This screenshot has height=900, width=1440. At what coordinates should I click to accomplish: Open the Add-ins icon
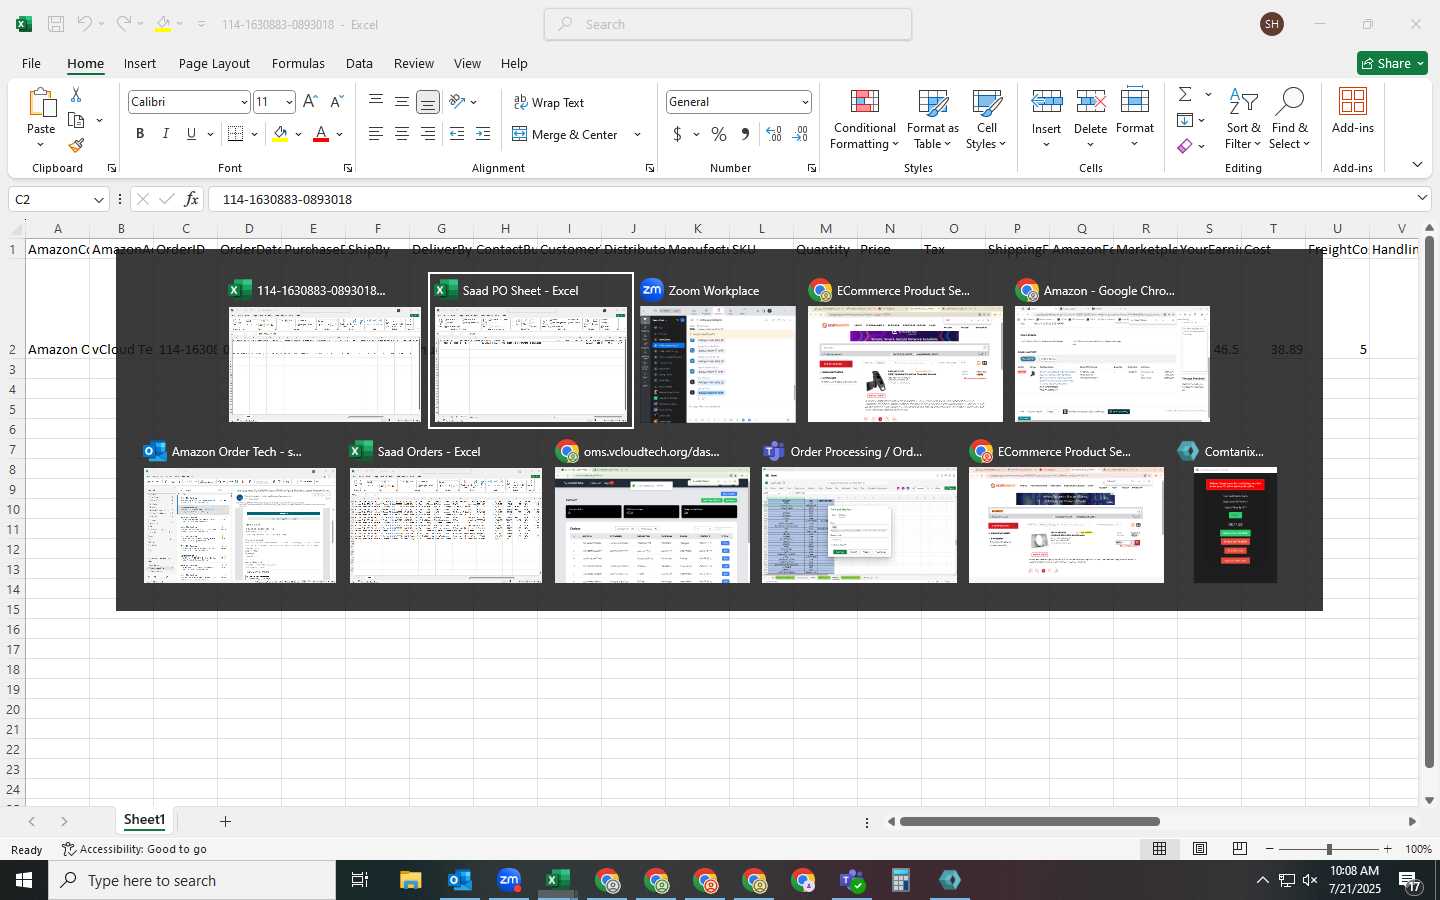coord(1353,110)
